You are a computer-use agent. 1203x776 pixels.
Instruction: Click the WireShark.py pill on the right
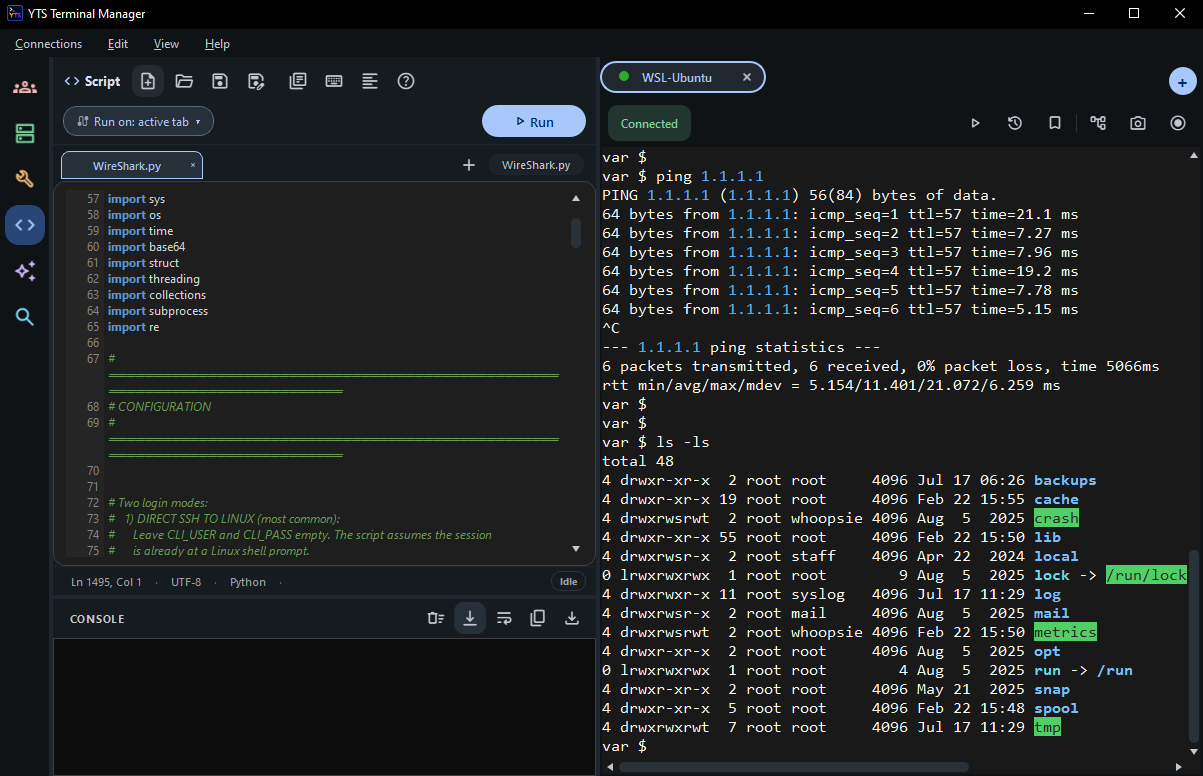pyautogui.click(x=536, y=165)
